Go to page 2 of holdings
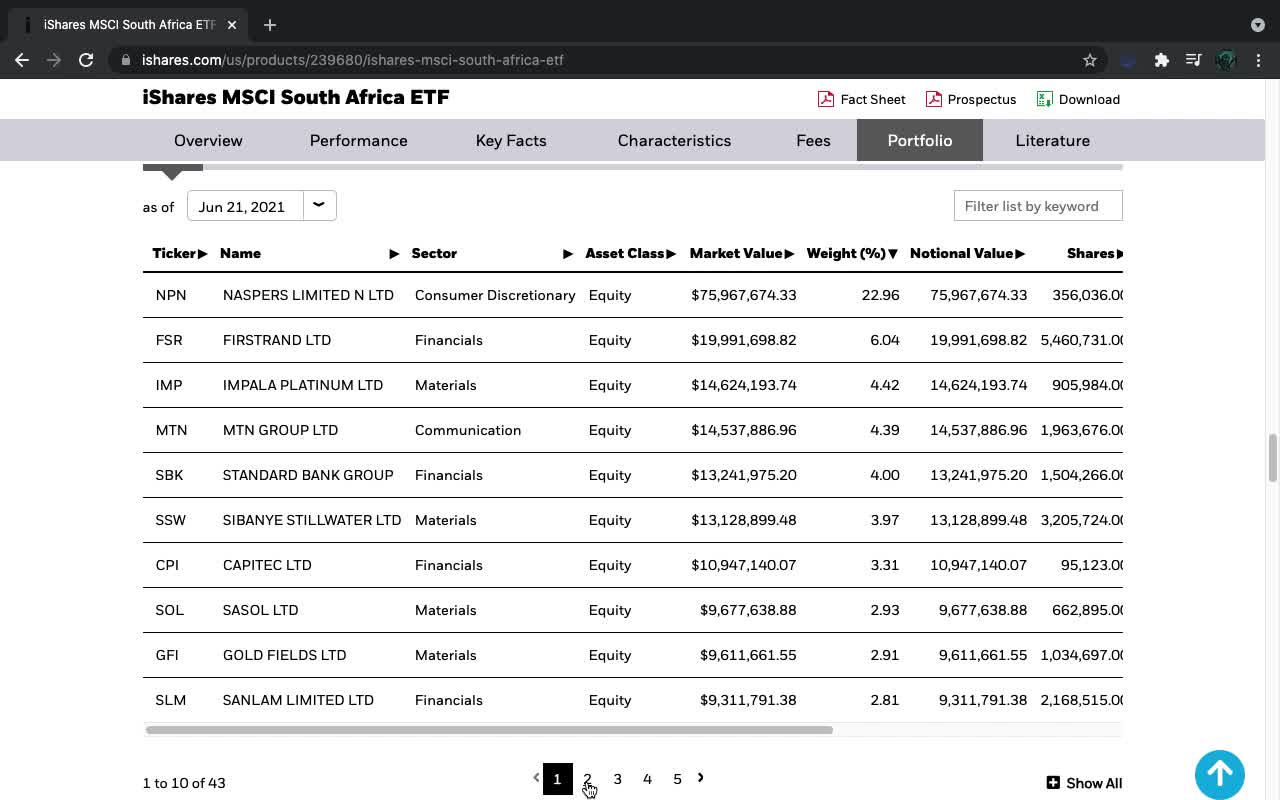This screenshot has width=1280, height=800. tap(587, 779)
